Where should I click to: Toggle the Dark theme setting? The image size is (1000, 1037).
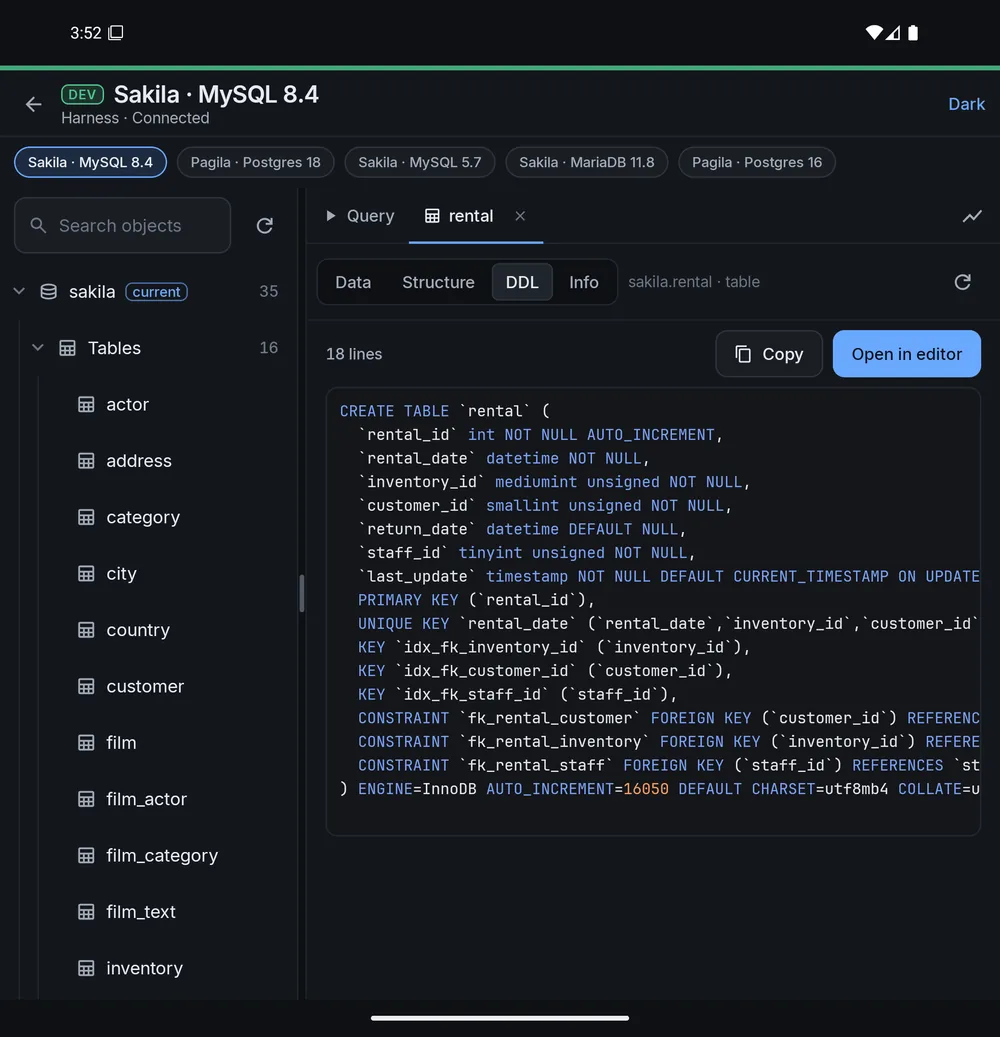[966, 104]
